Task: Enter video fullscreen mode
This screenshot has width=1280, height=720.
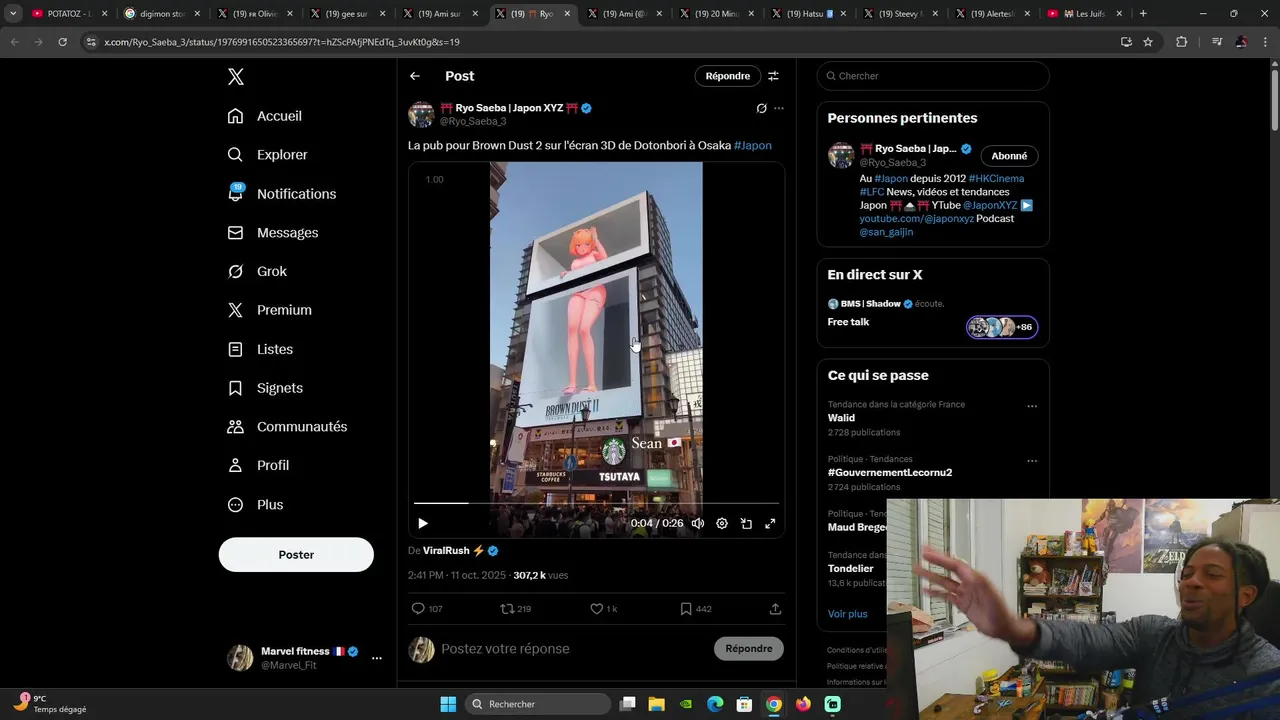Action: 770,523
